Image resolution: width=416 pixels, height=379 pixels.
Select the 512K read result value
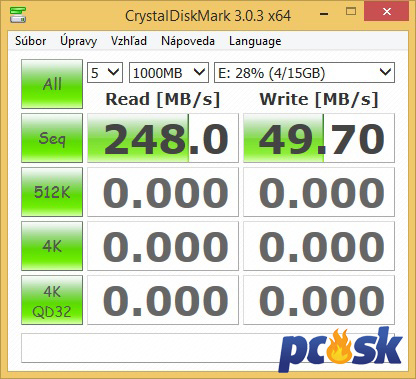click(163, 192)
